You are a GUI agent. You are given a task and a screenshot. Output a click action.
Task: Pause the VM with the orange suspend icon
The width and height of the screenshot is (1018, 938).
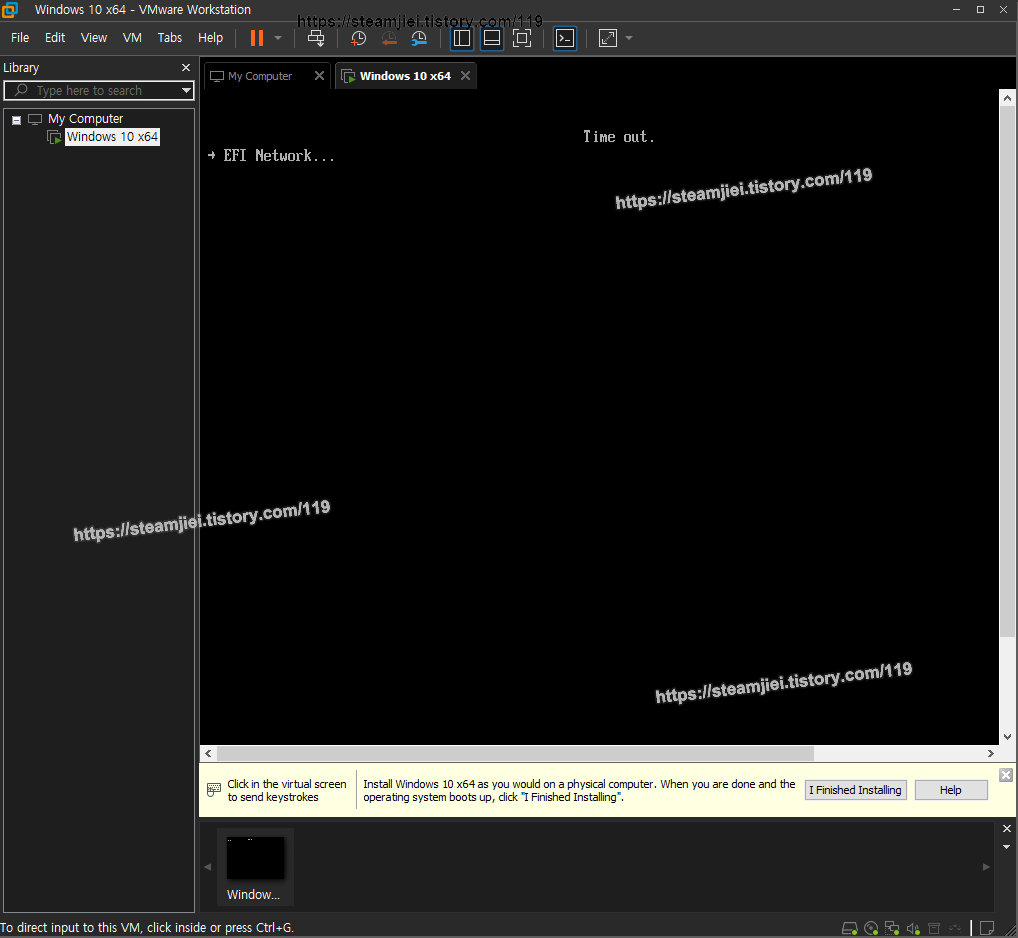pos(257,38)
